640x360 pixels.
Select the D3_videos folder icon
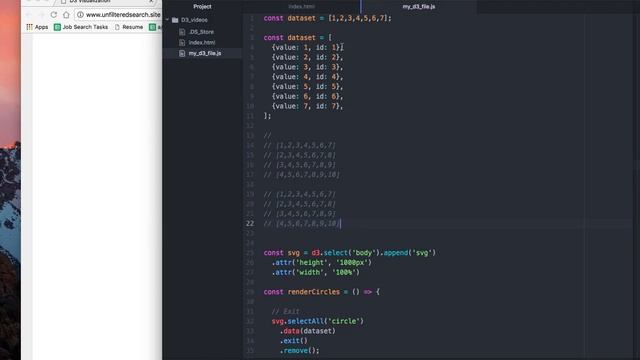(x=175, y=20)
